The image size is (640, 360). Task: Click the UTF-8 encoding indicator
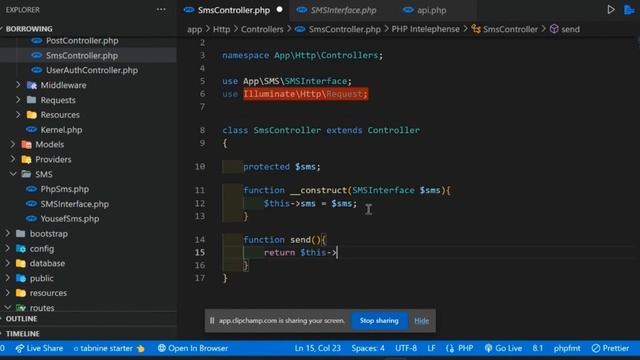[x=406, y=348]
